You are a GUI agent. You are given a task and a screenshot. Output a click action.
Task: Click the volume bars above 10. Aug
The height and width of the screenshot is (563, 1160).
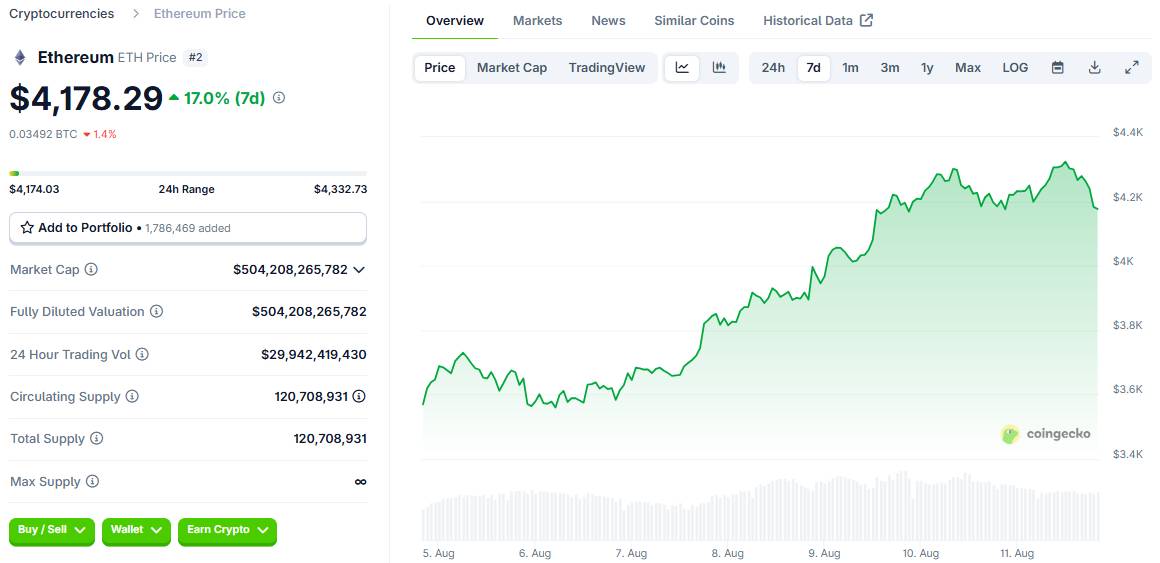click(921, 510)
